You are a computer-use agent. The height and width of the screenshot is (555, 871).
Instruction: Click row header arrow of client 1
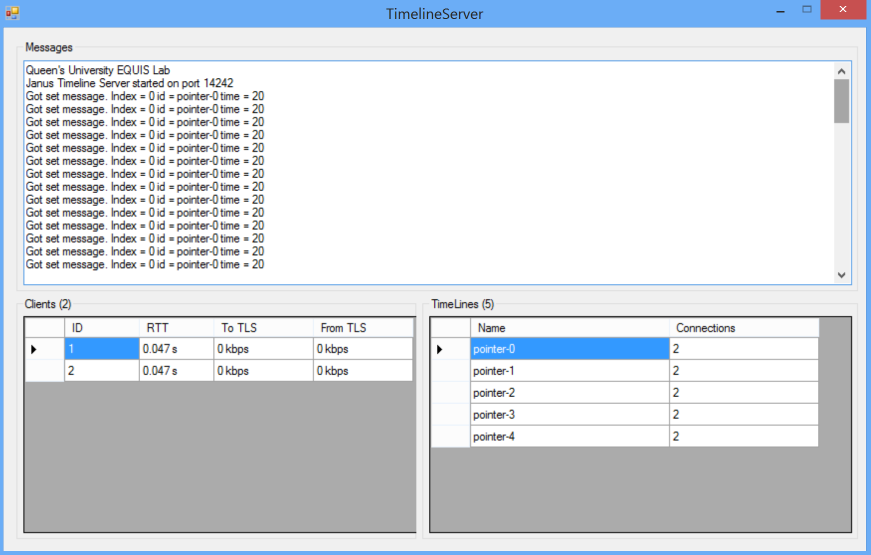coord(44,349)
